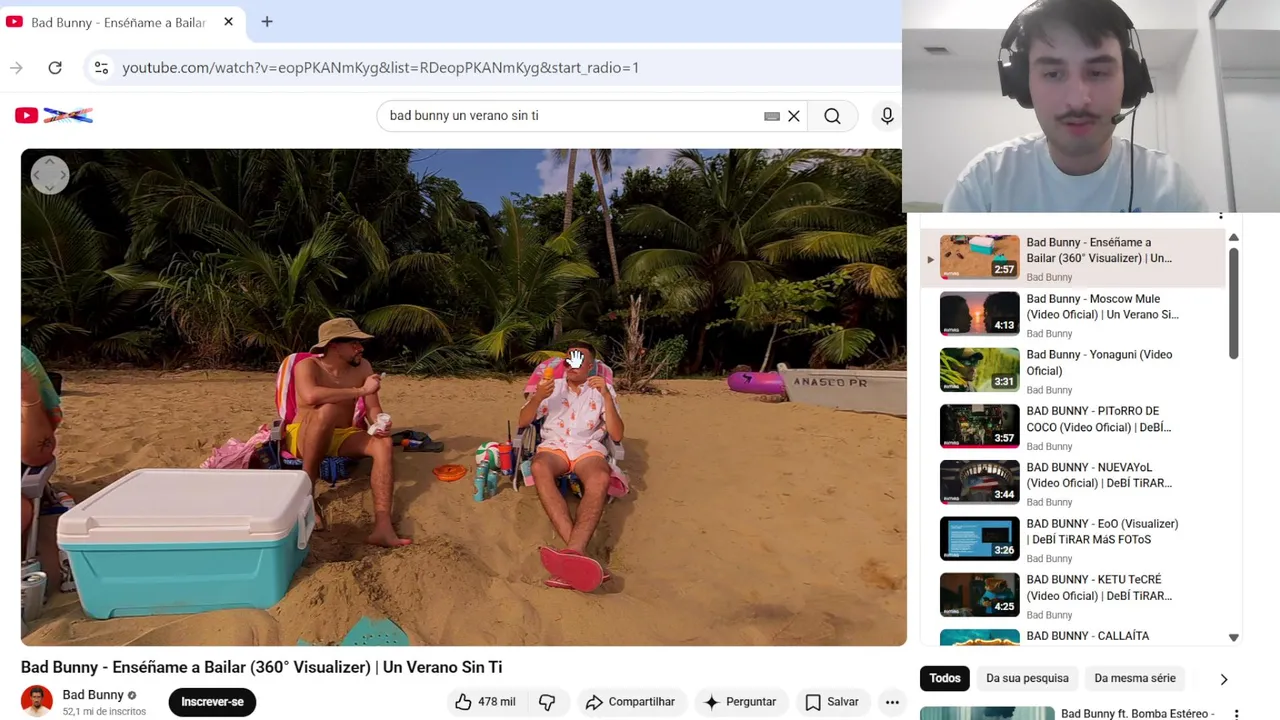Screen dimensions: 1280x720
Task: Open options for Bad Bunny ft. Bomba Estéreo video
Action: [1236, 714]
